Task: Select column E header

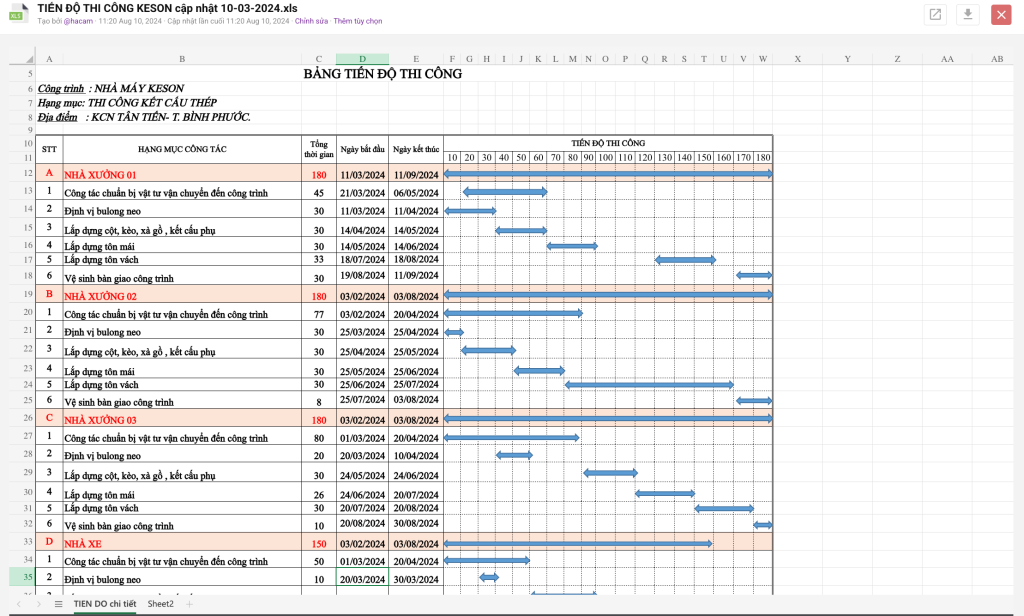Action: pos(416,59)
